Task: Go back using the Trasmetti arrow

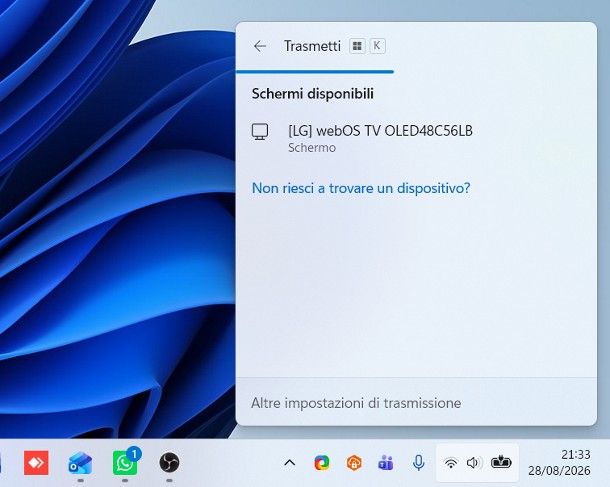Action: pos(260,46)
